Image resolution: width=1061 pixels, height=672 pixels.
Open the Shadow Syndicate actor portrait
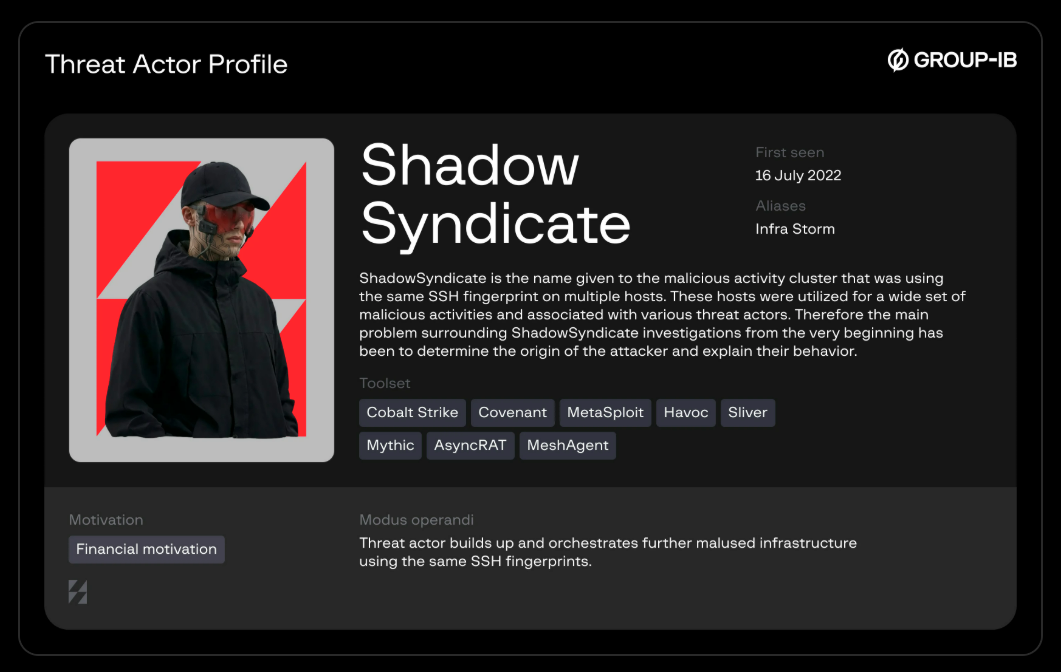201,300
